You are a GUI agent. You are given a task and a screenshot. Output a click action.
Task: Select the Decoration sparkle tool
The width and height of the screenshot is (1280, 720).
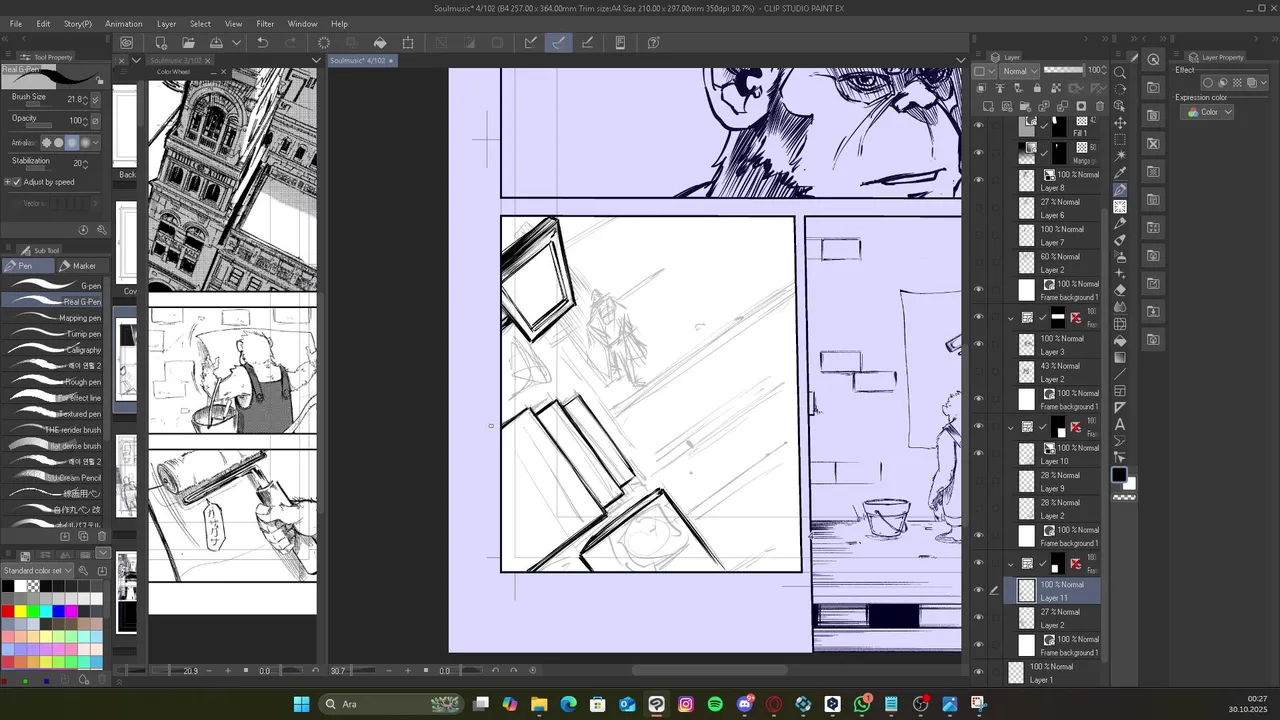click(x=1120, y=273)
